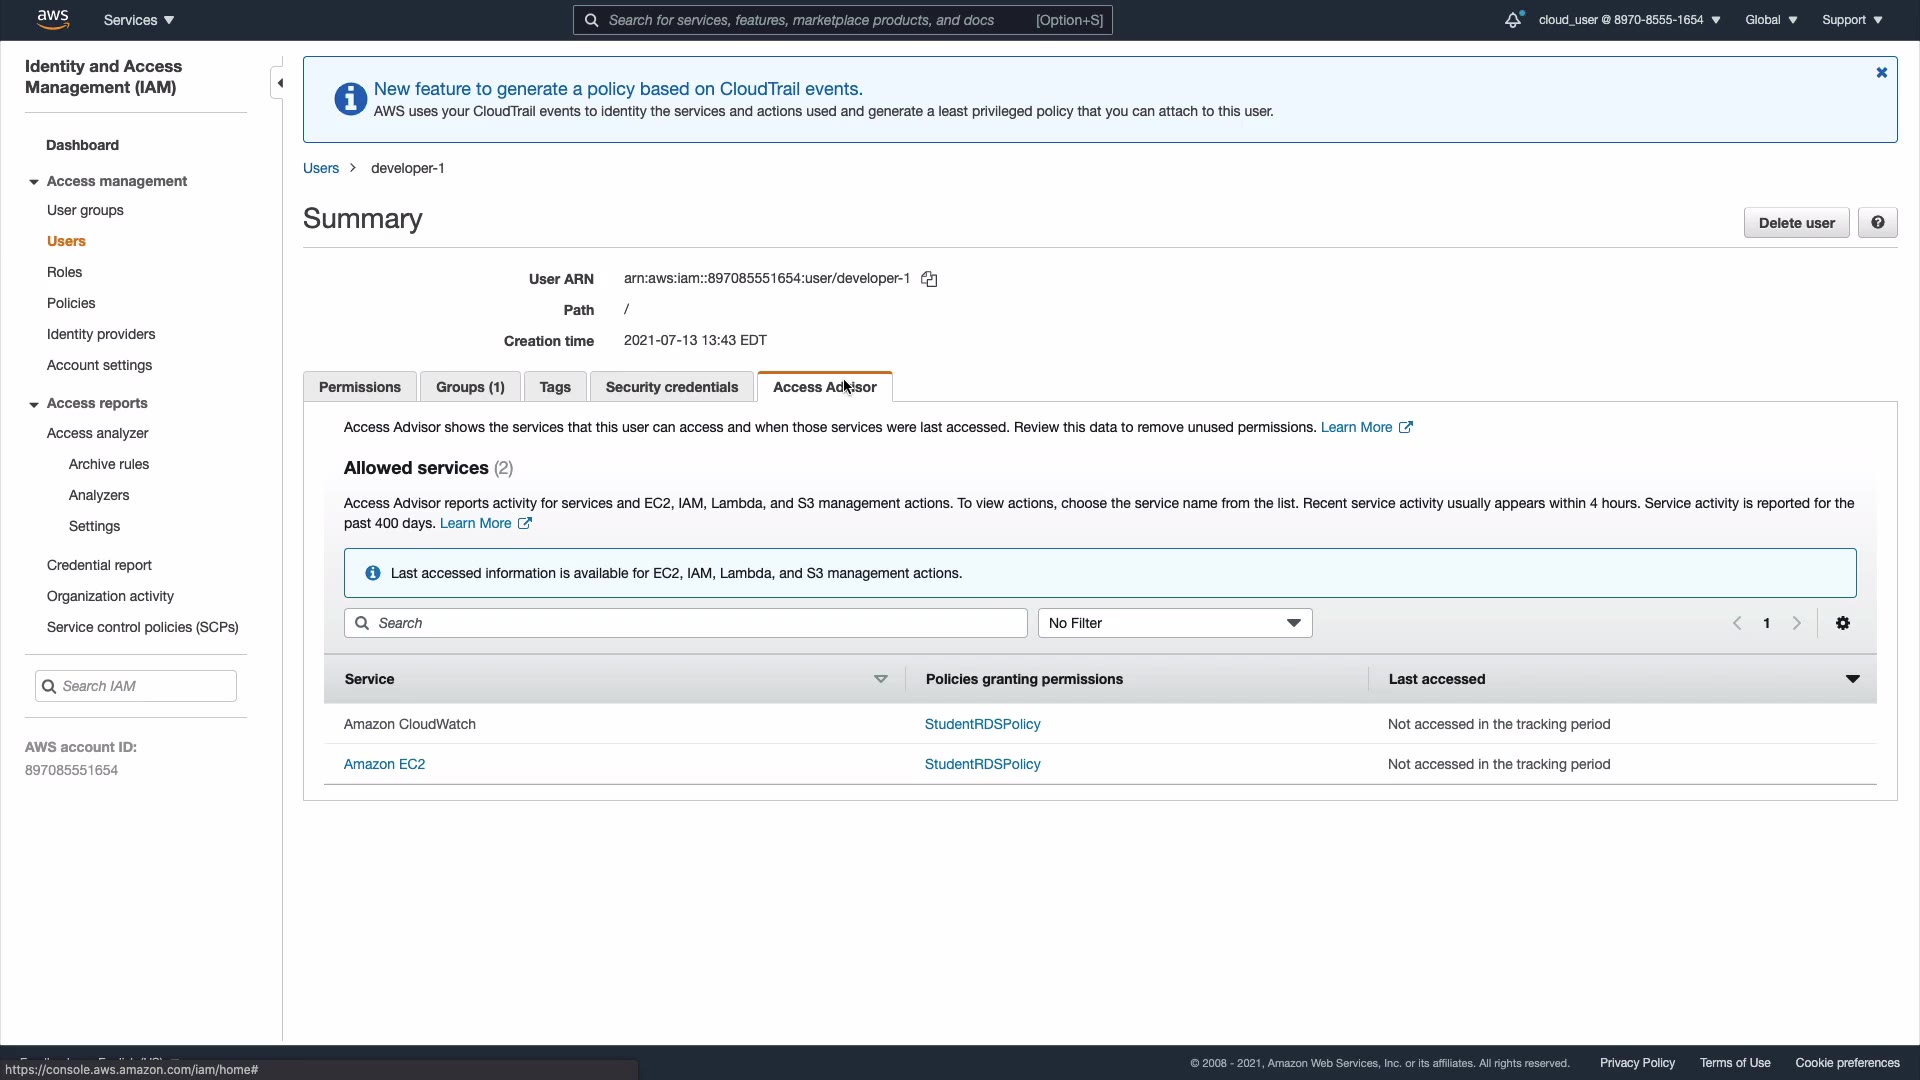Go to previous page of allowed services
This screenshot has height=1080, width=1920.
coord(1737,623)
